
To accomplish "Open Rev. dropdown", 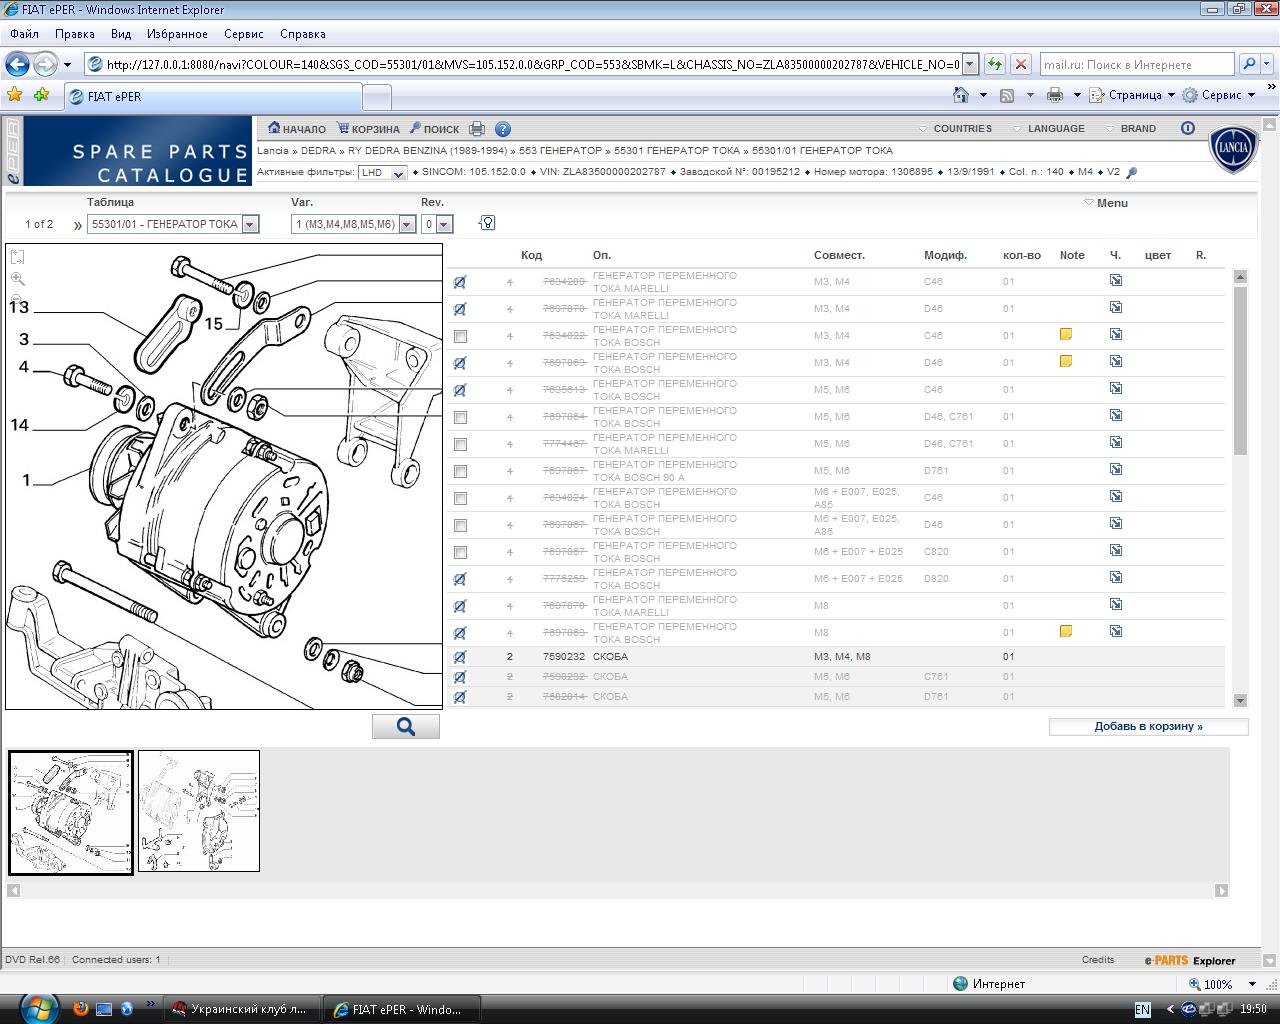I will tap(437, 224).
